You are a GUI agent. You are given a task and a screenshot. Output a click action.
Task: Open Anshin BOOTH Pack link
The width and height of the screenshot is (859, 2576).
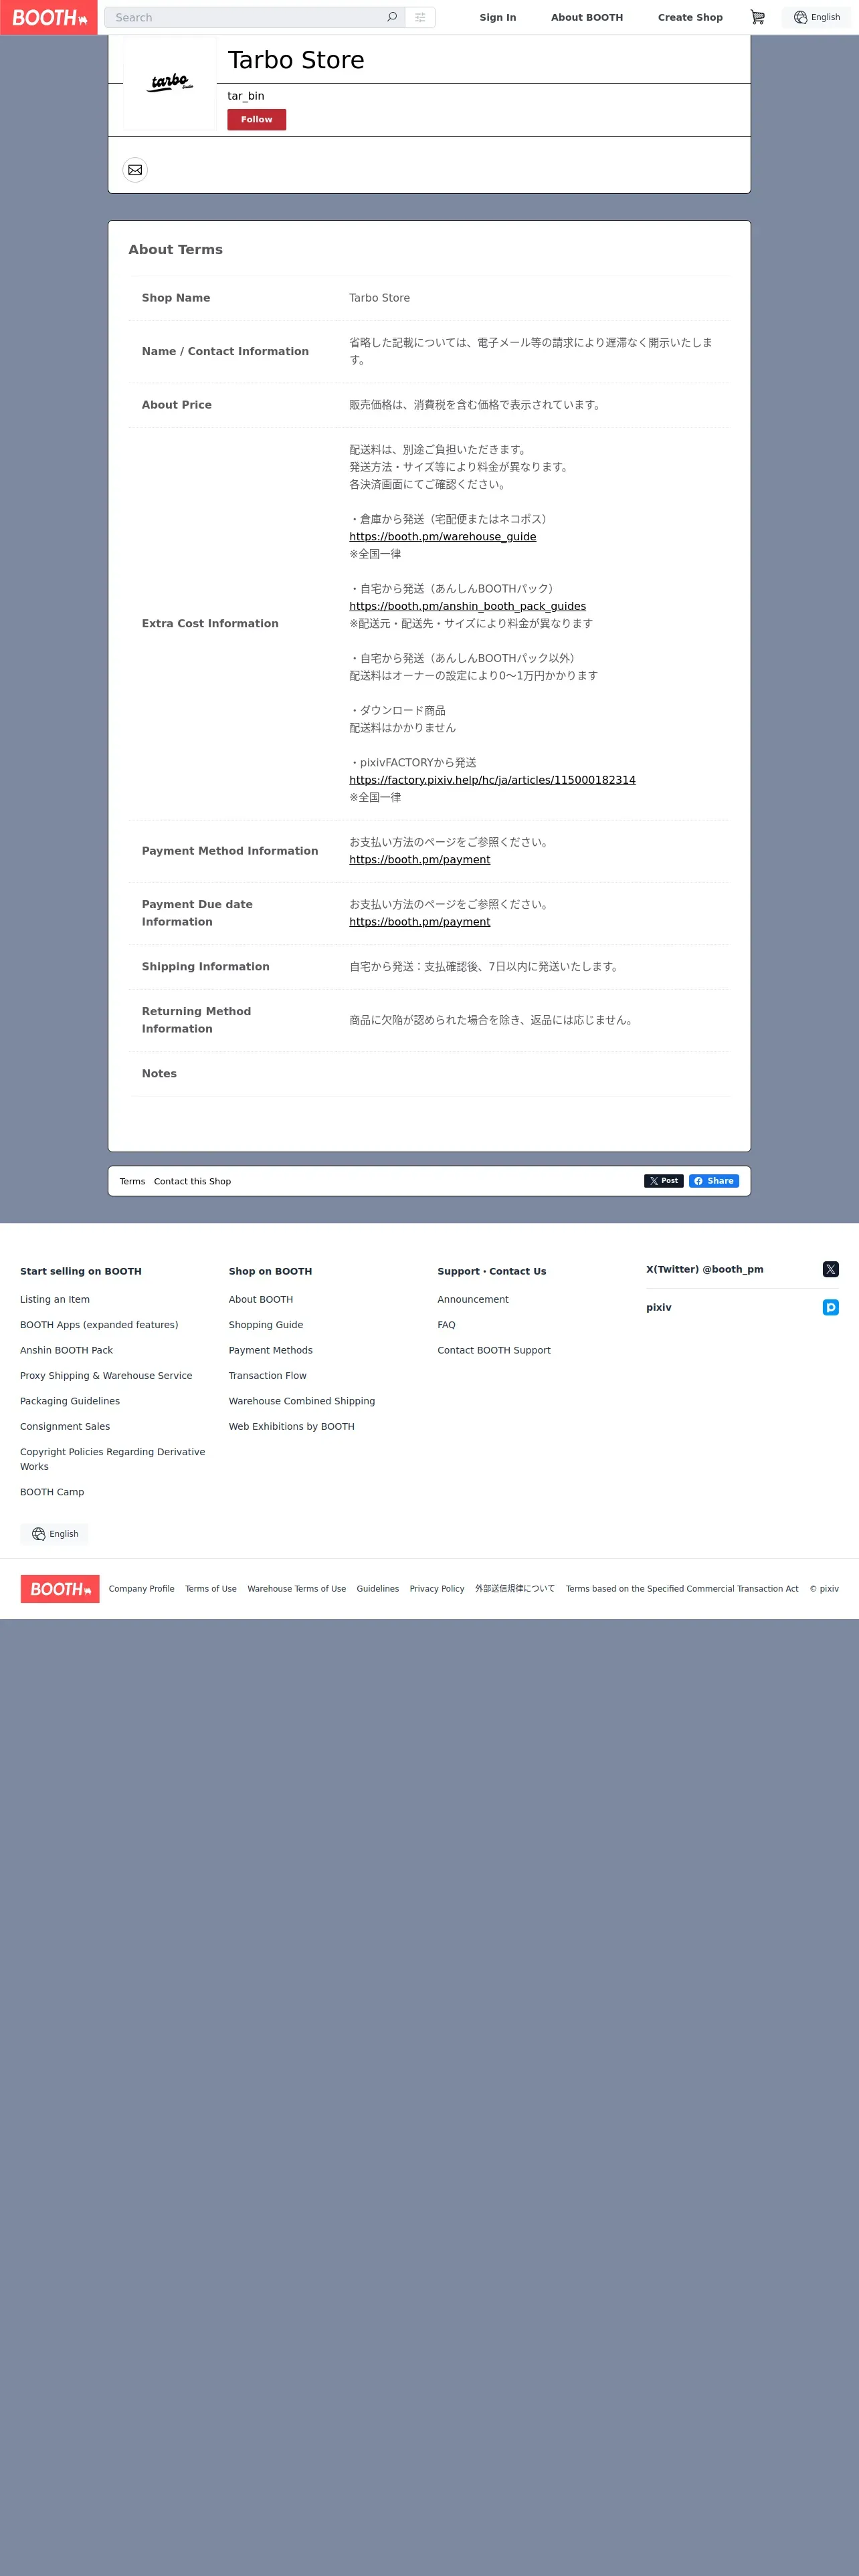67,1350
